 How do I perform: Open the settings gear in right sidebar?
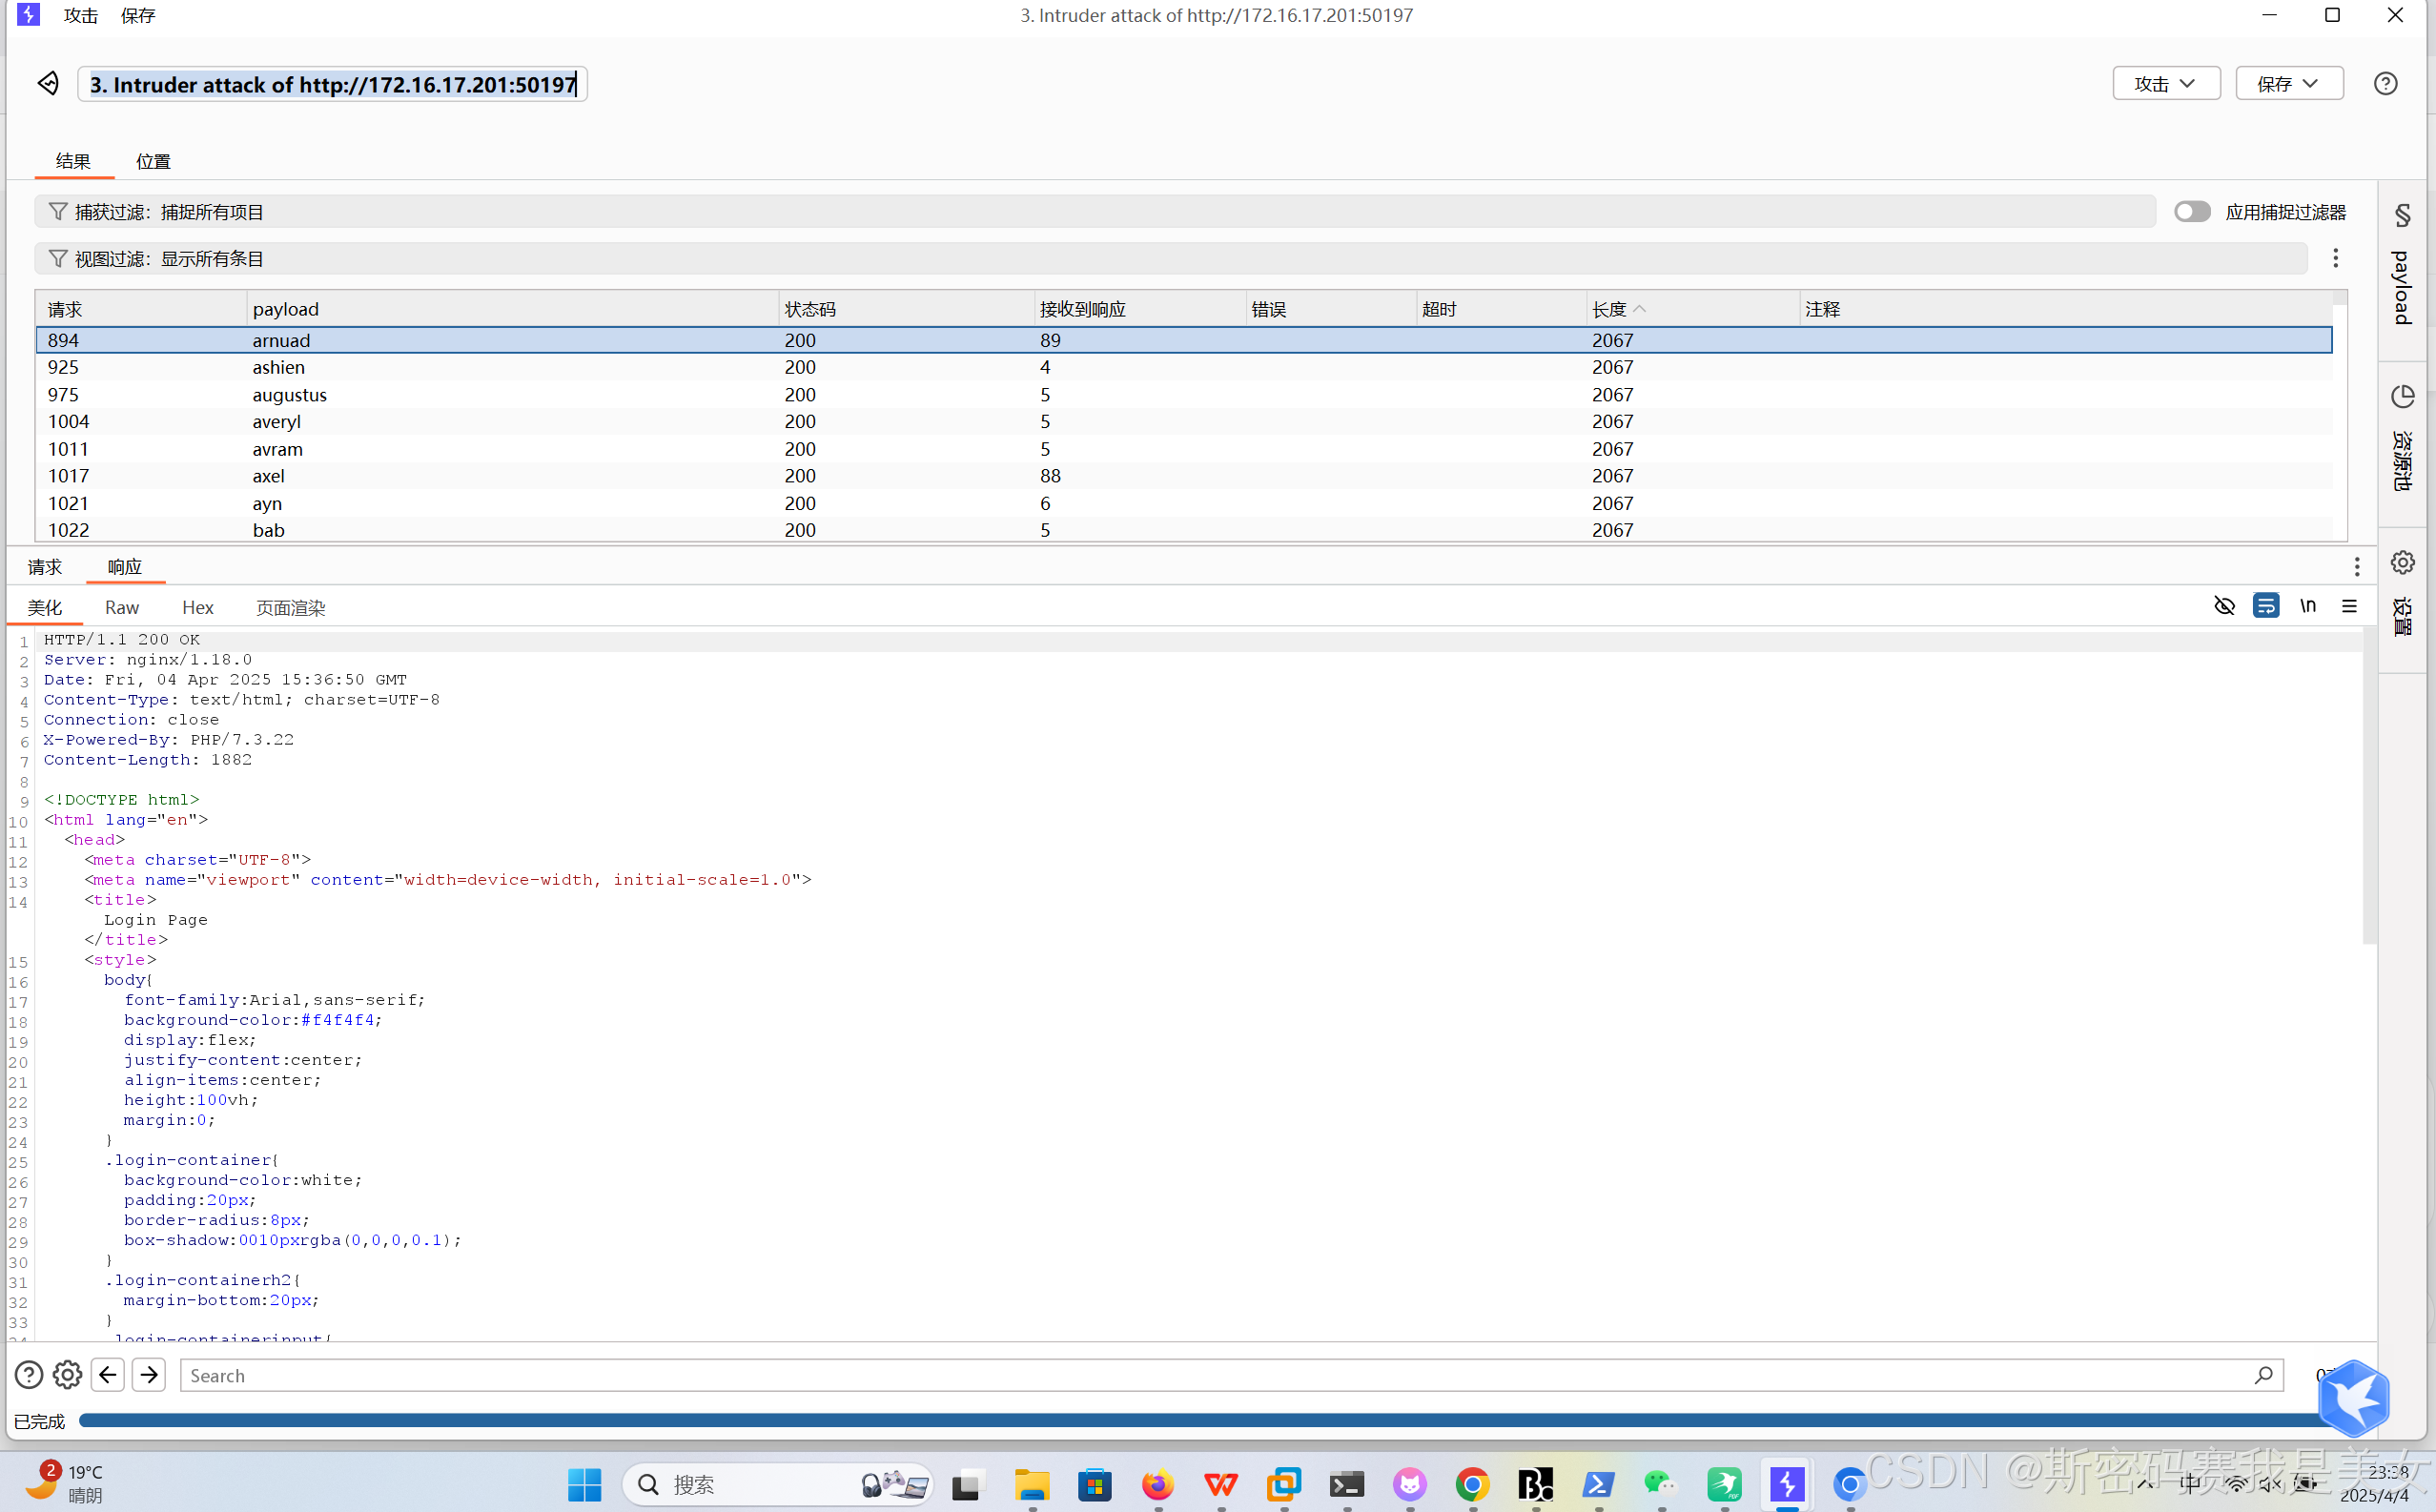coord(2402,562)
